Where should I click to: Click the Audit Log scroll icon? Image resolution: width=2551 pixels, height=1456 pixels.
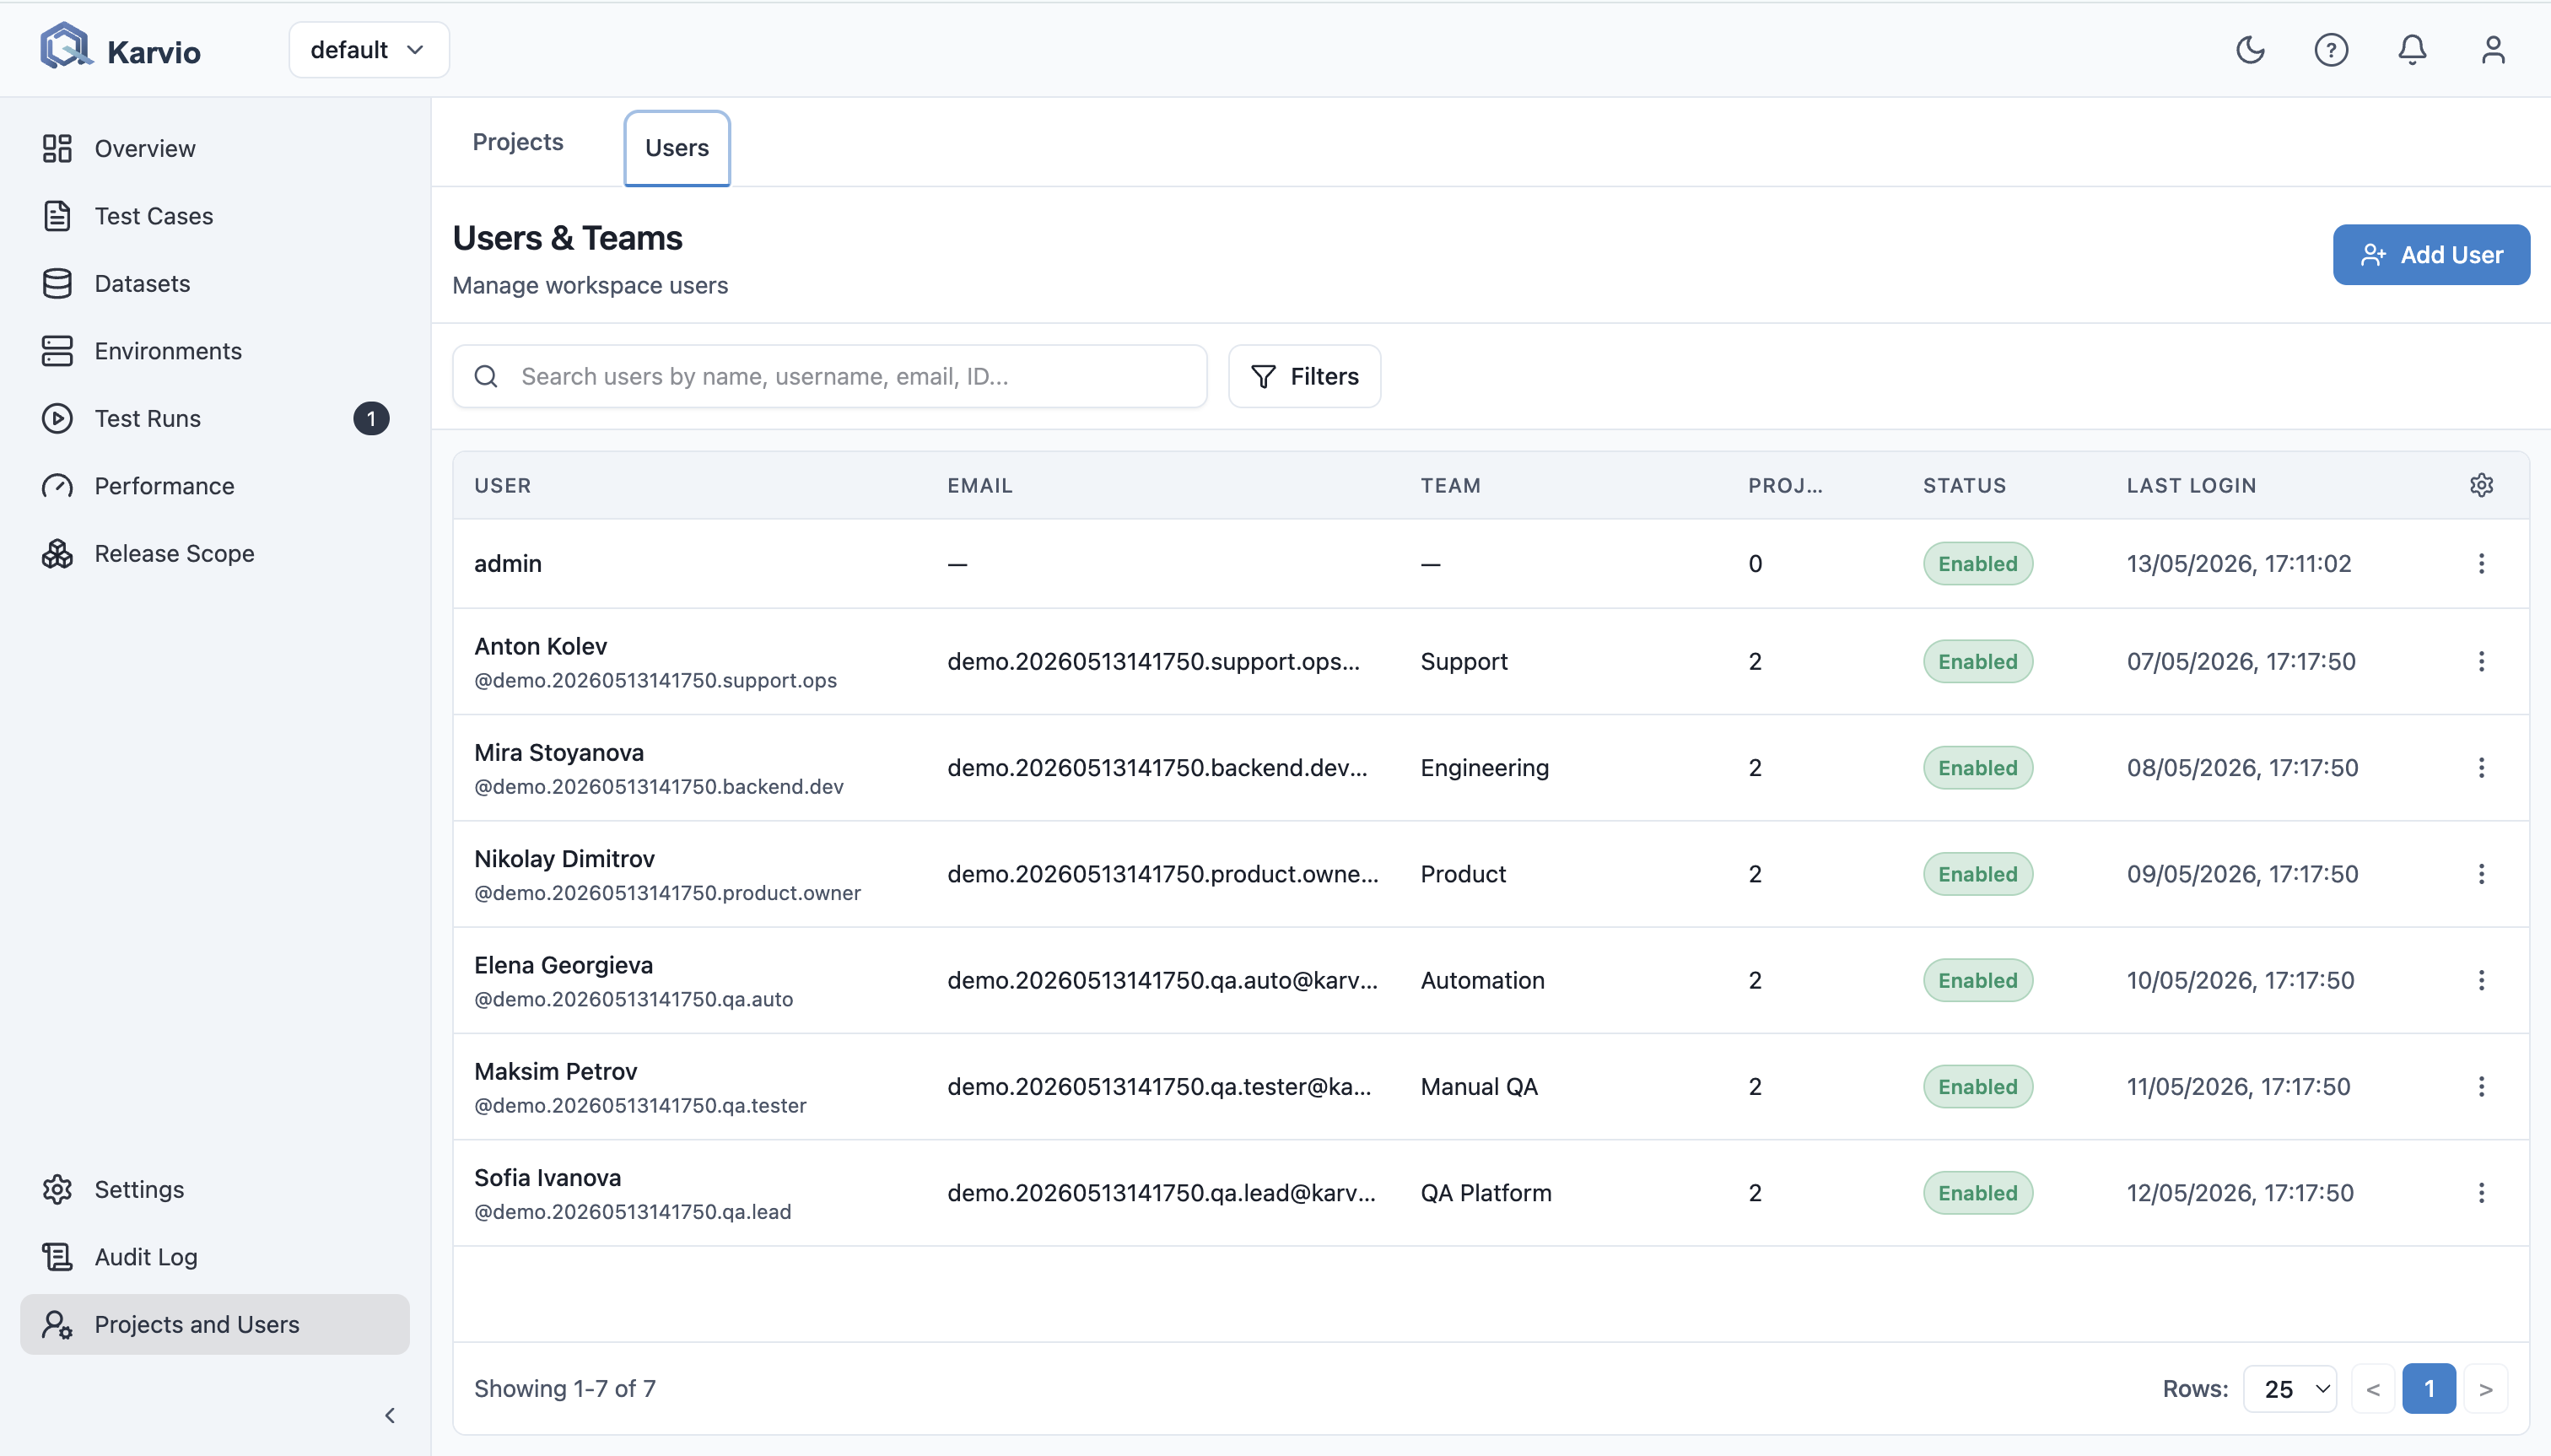[x=57, y=1257]
